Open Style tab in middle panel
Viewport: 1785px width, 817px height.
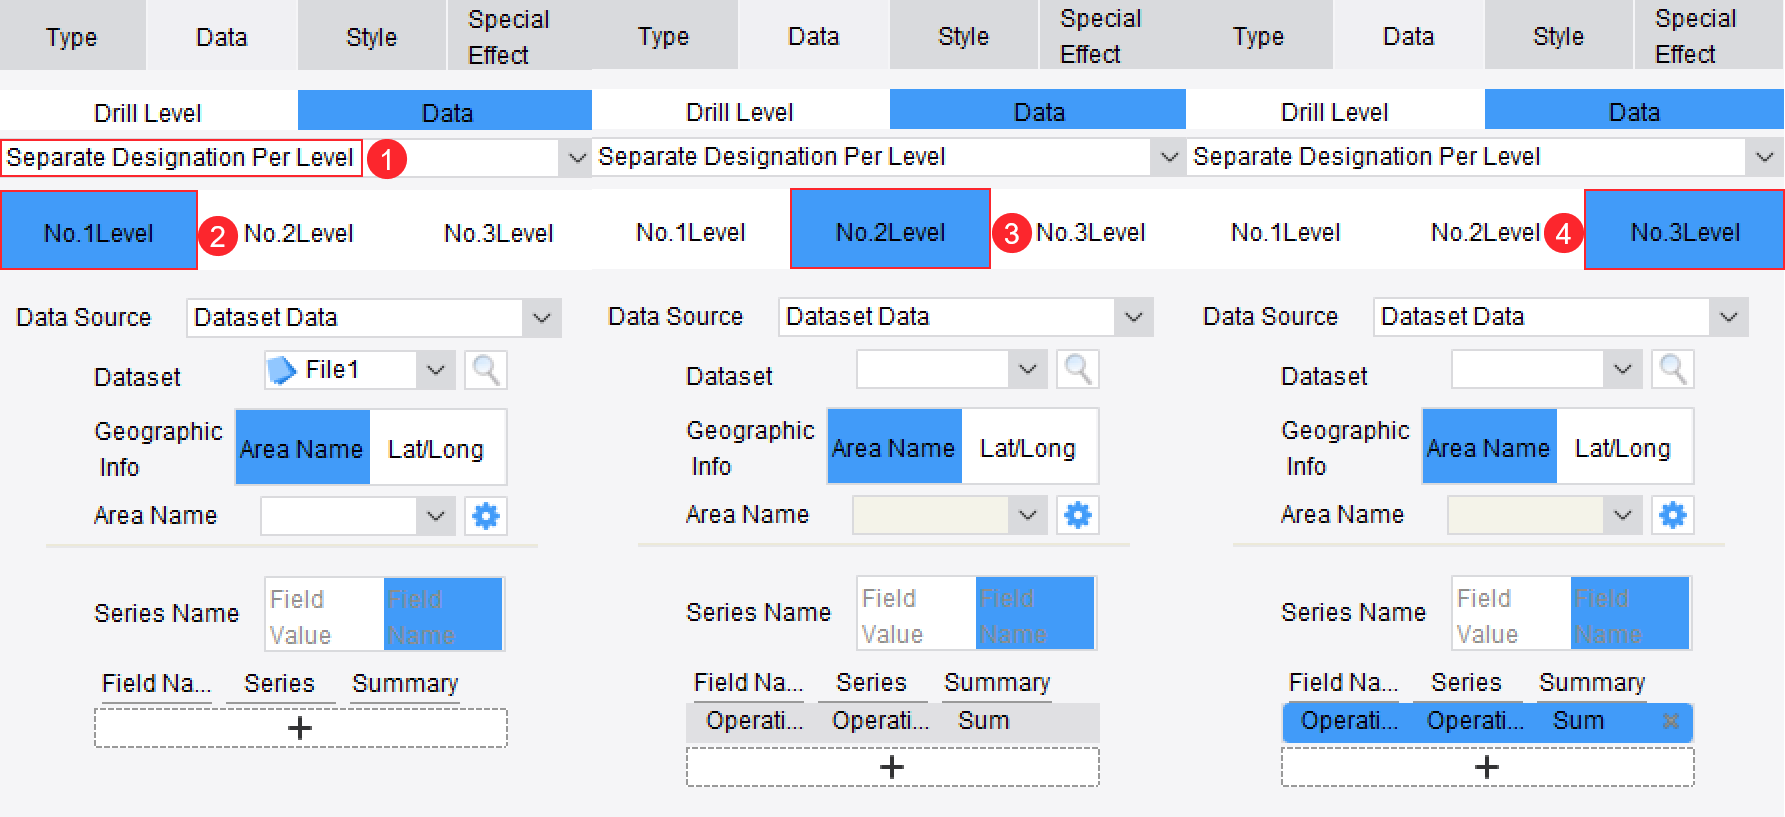point(964,36)
